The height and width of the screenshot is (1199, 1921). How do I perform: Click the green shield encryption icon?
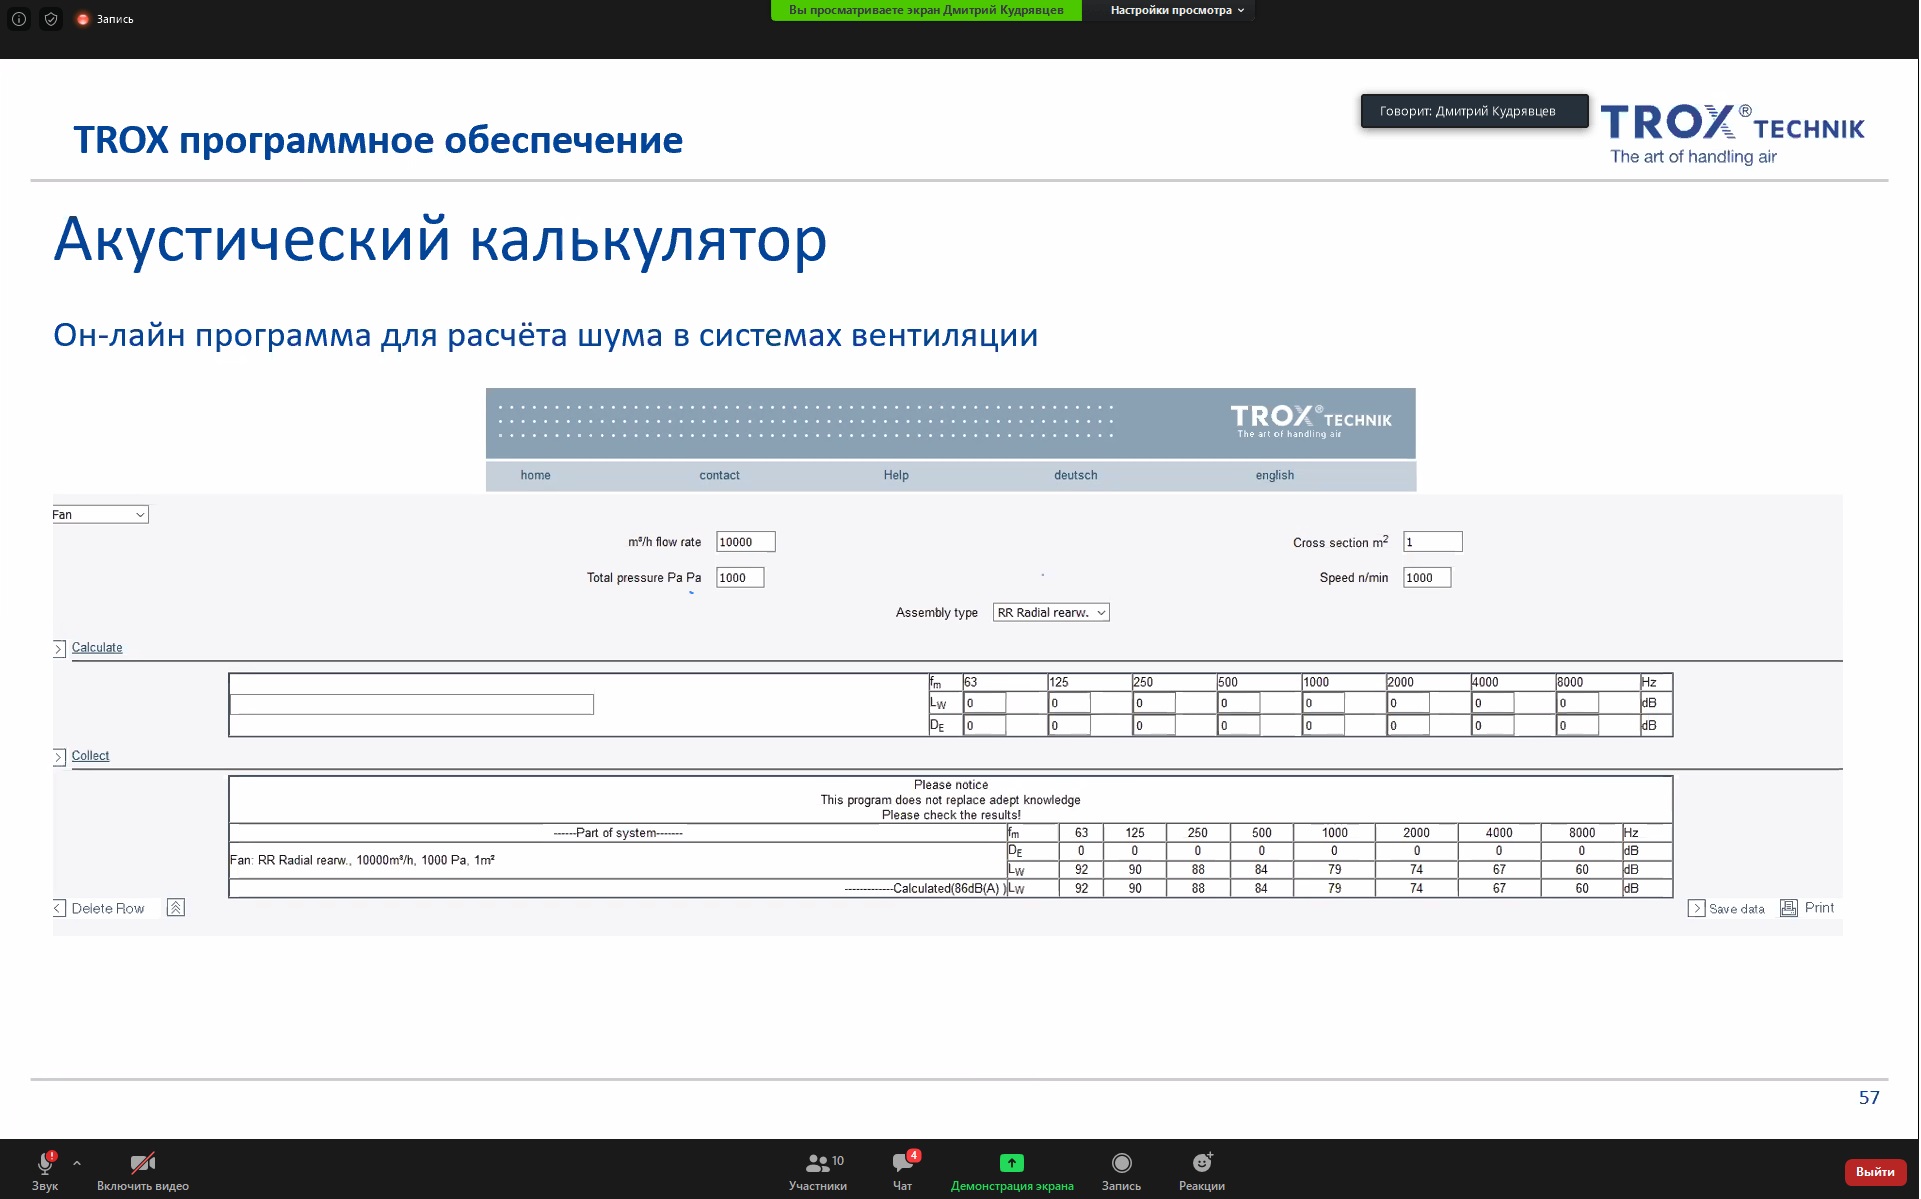[51, 19]
